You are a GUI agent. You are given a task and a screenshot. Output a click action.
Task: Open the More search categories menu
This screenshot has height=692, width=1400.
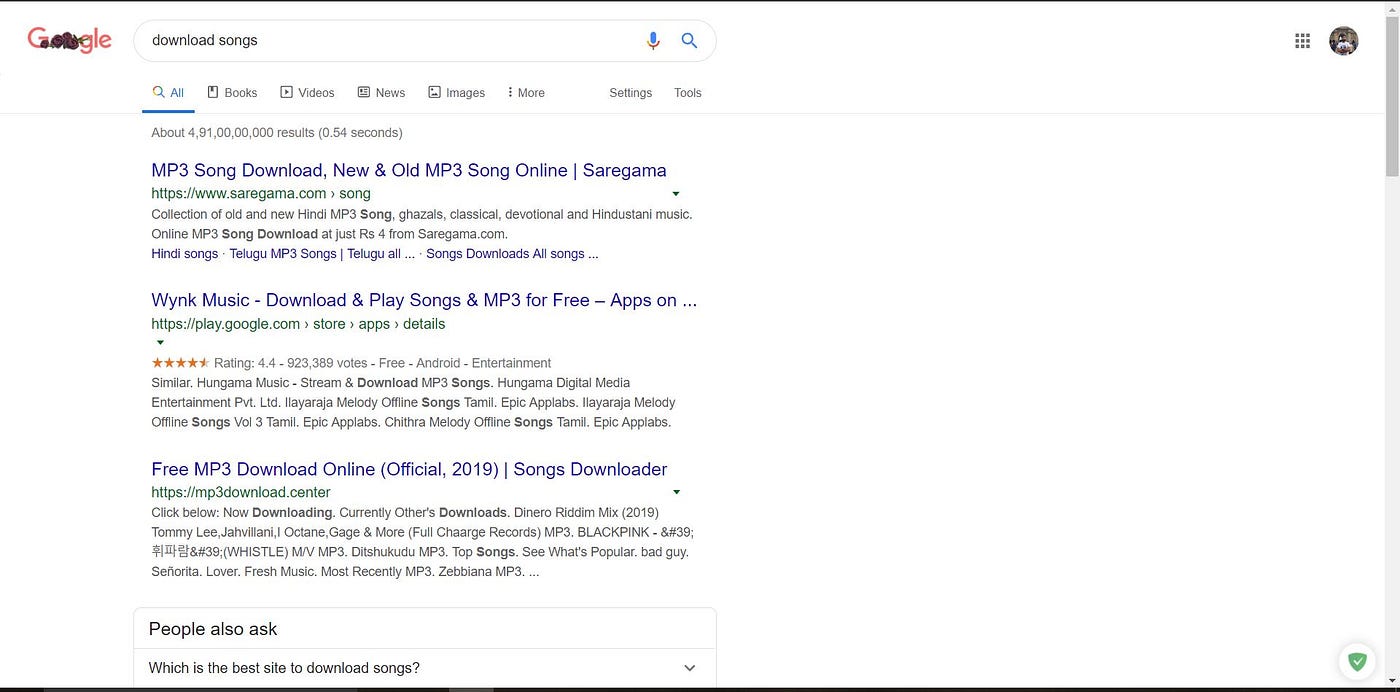tap(526, 93)
